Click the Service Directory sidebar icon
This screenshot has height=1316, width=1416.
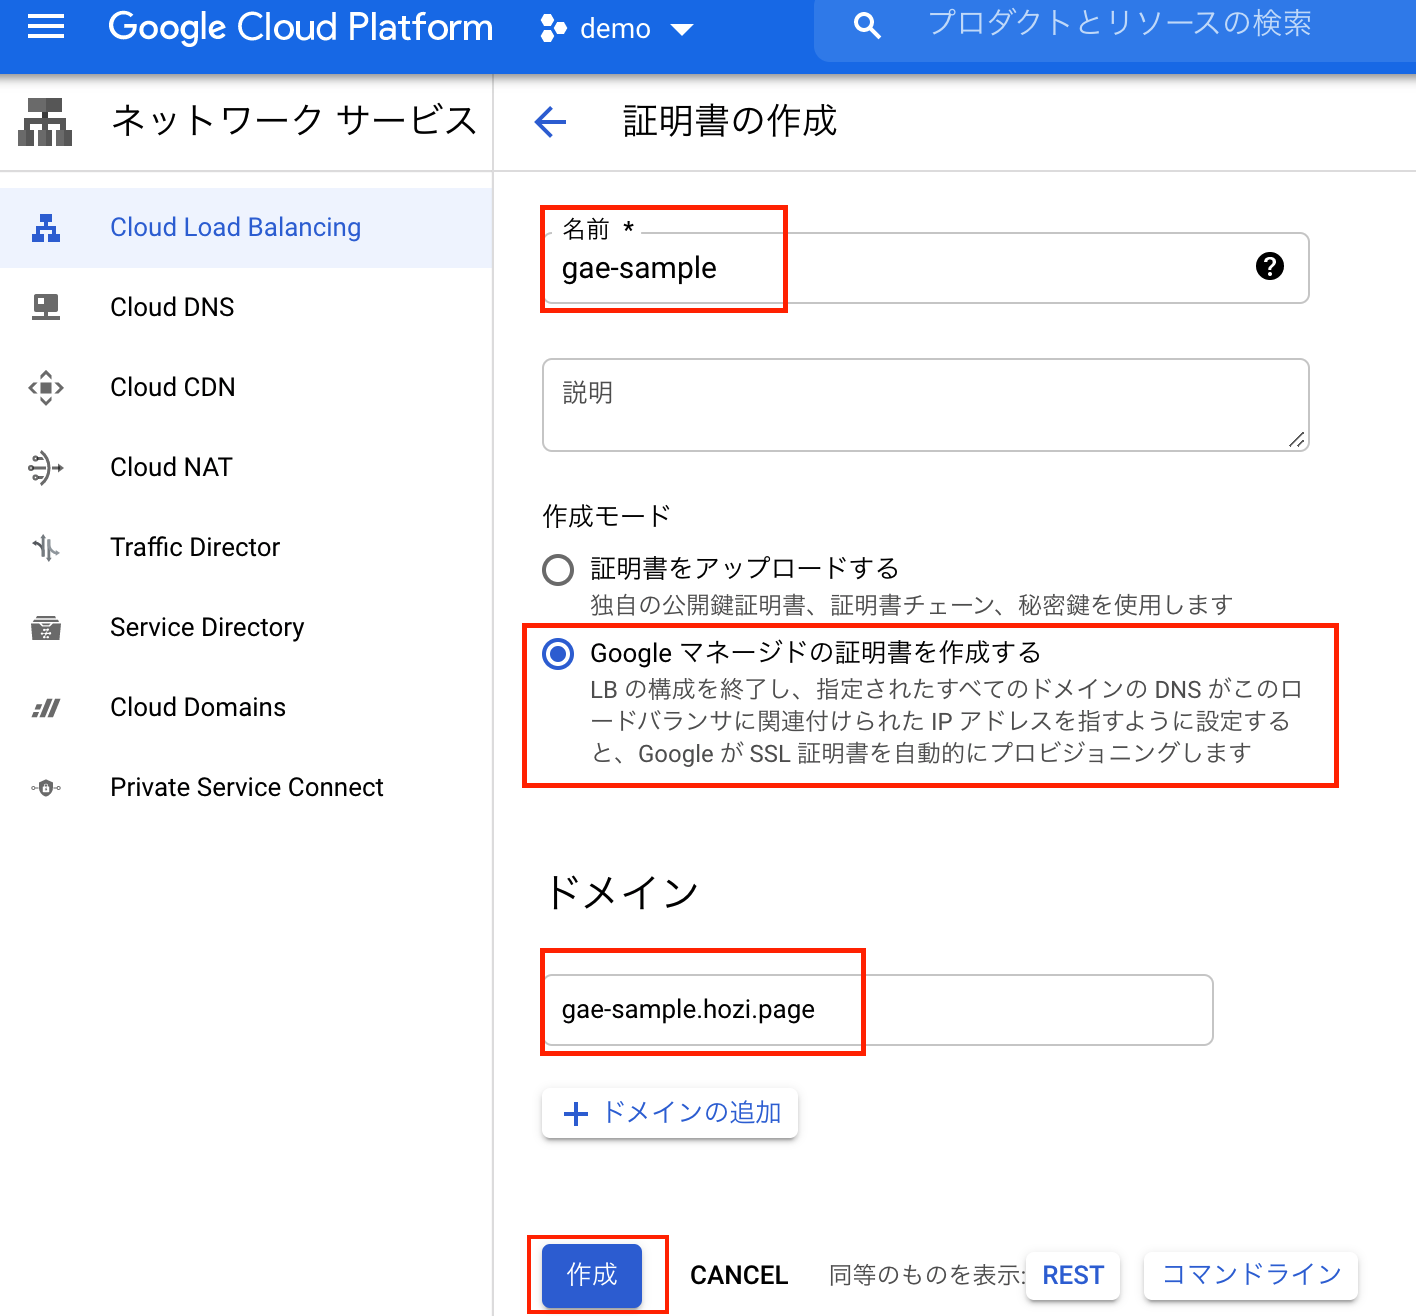(x=46, y=627)
